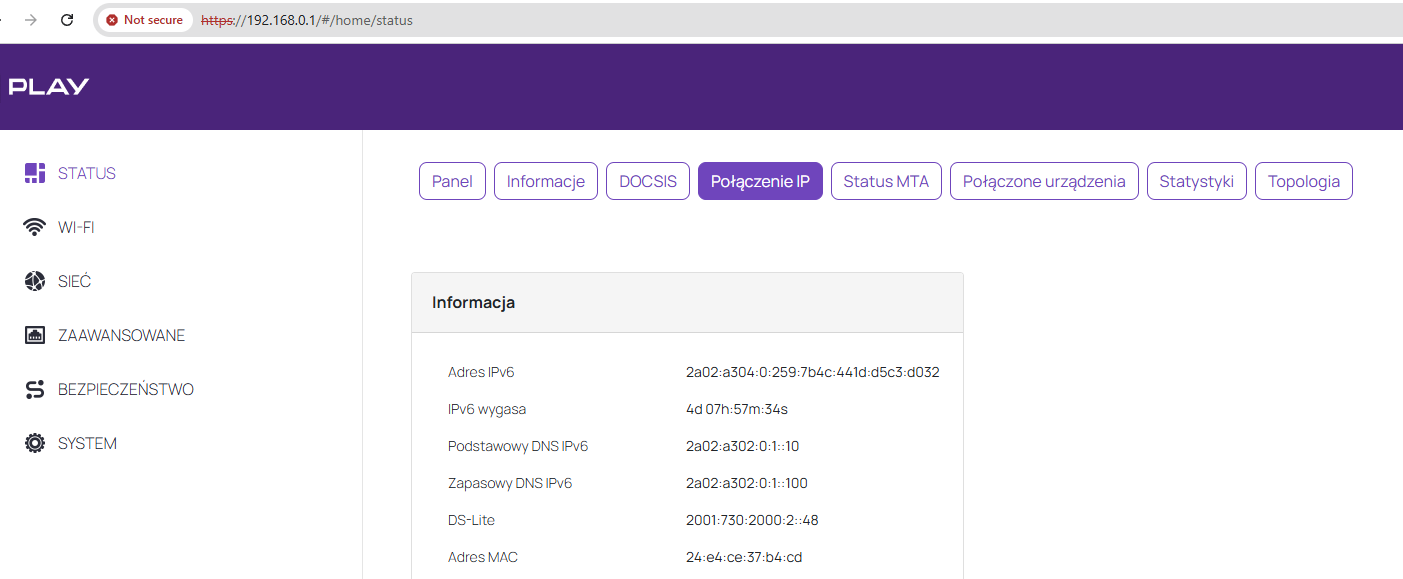Viewport: 1403px width, 579px height.
Task: Click the browser address bar URL
Action: pyautogui.click(x=320, y=20)
